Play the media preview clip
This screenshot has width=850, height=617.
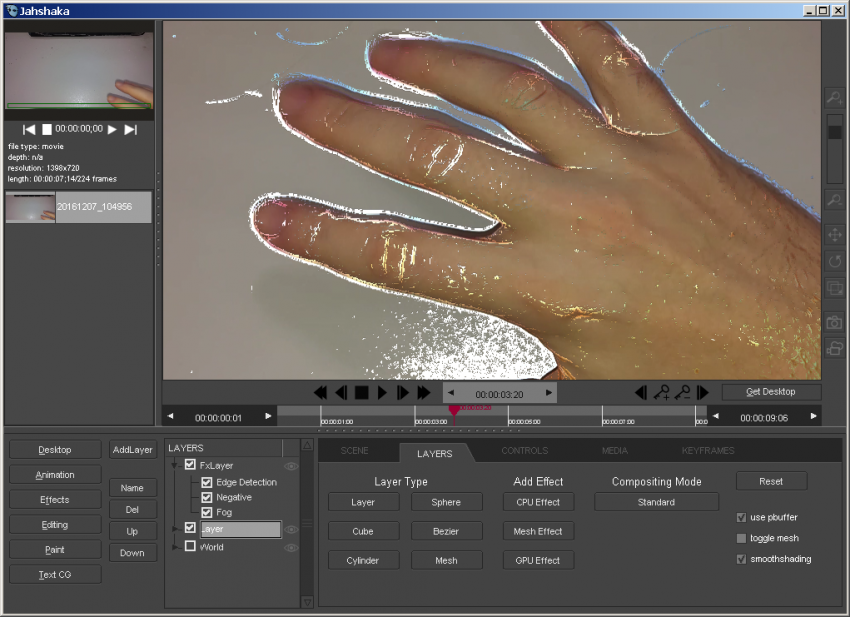[x=112, y=129]
